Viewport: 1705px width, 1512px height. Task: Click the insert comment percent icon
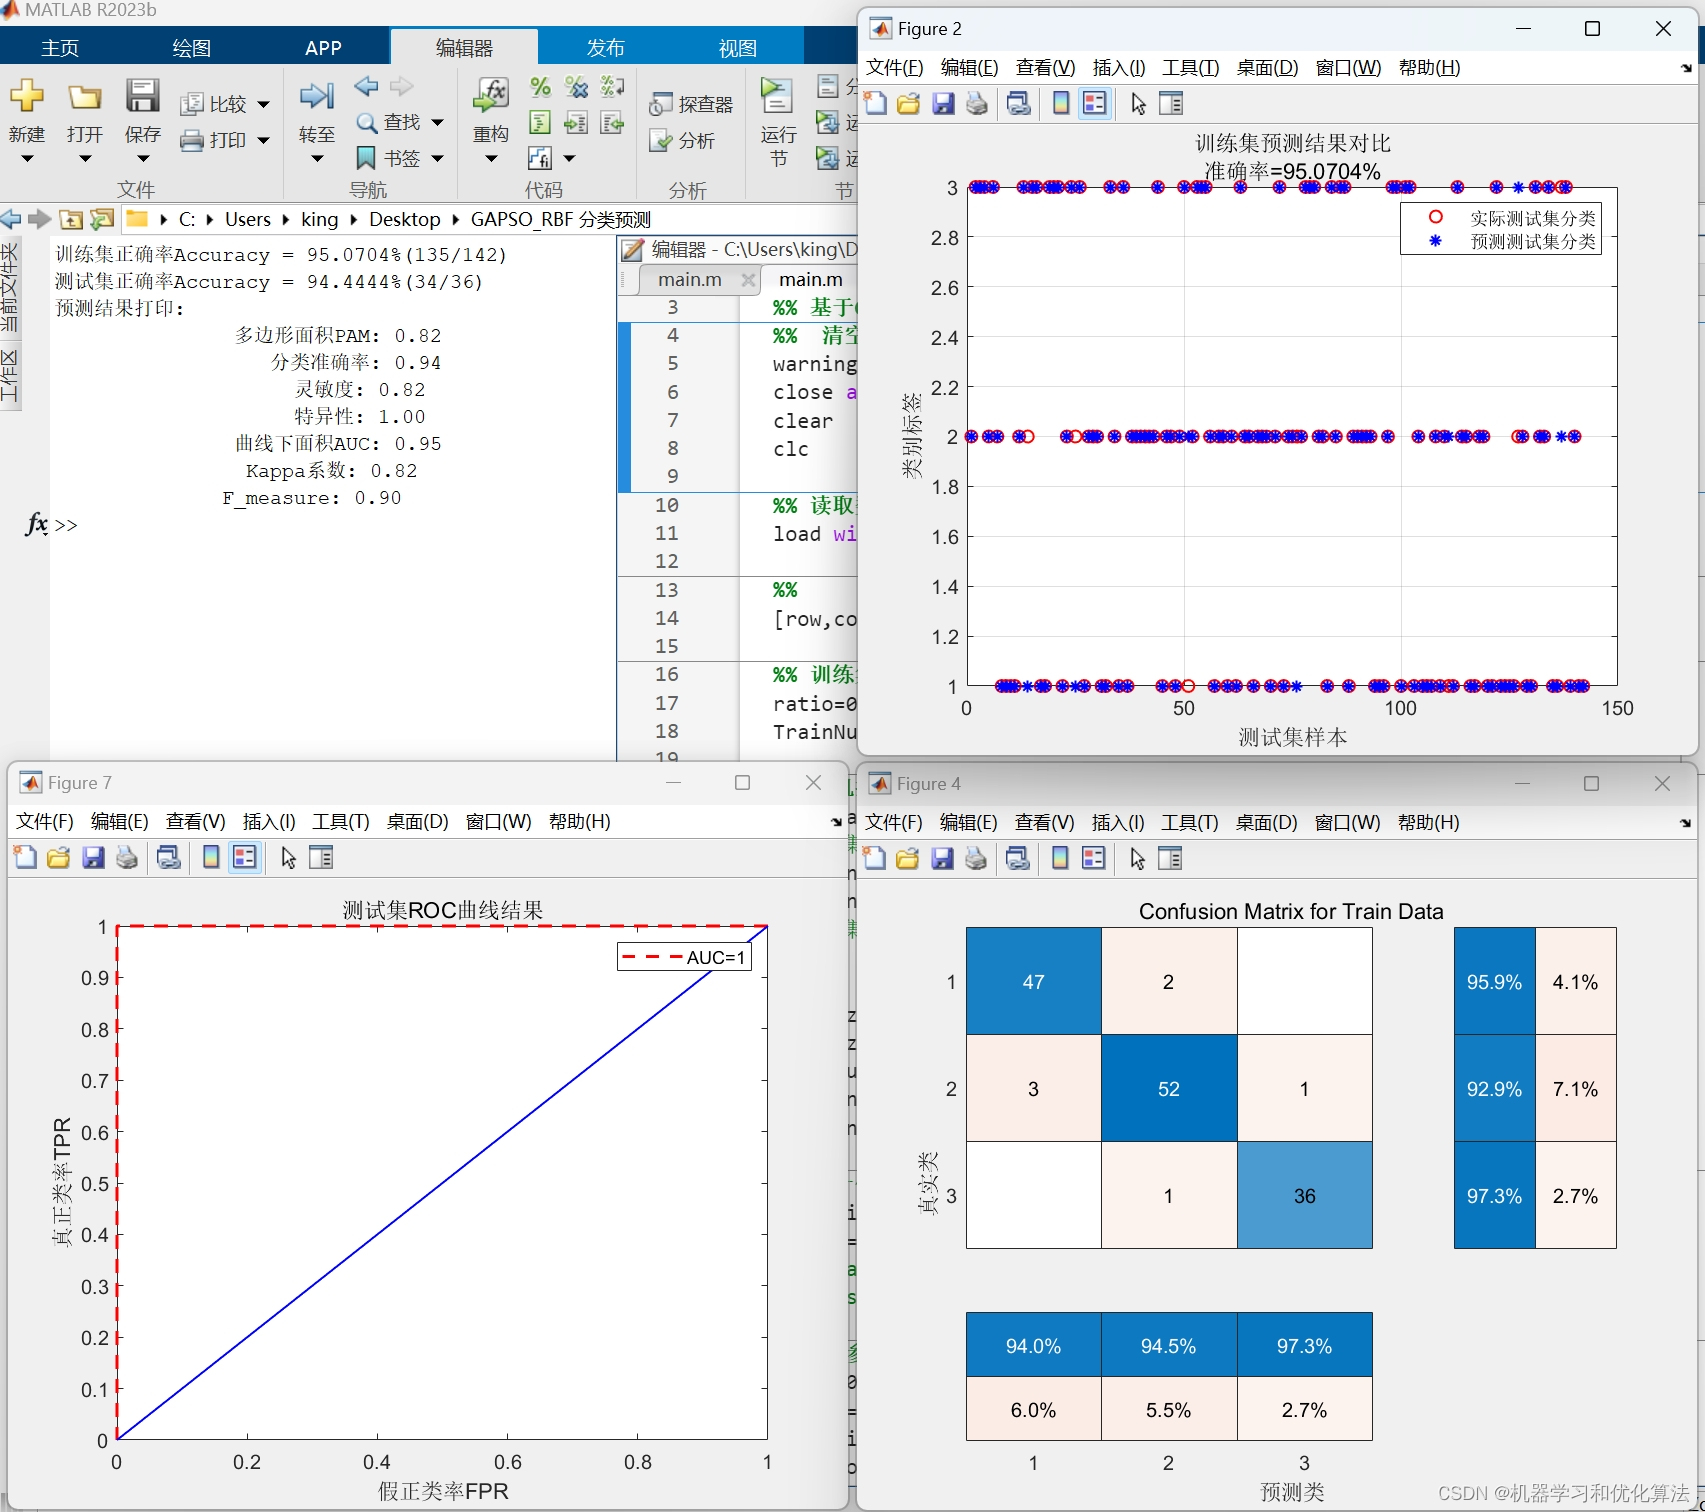(540, 87)
